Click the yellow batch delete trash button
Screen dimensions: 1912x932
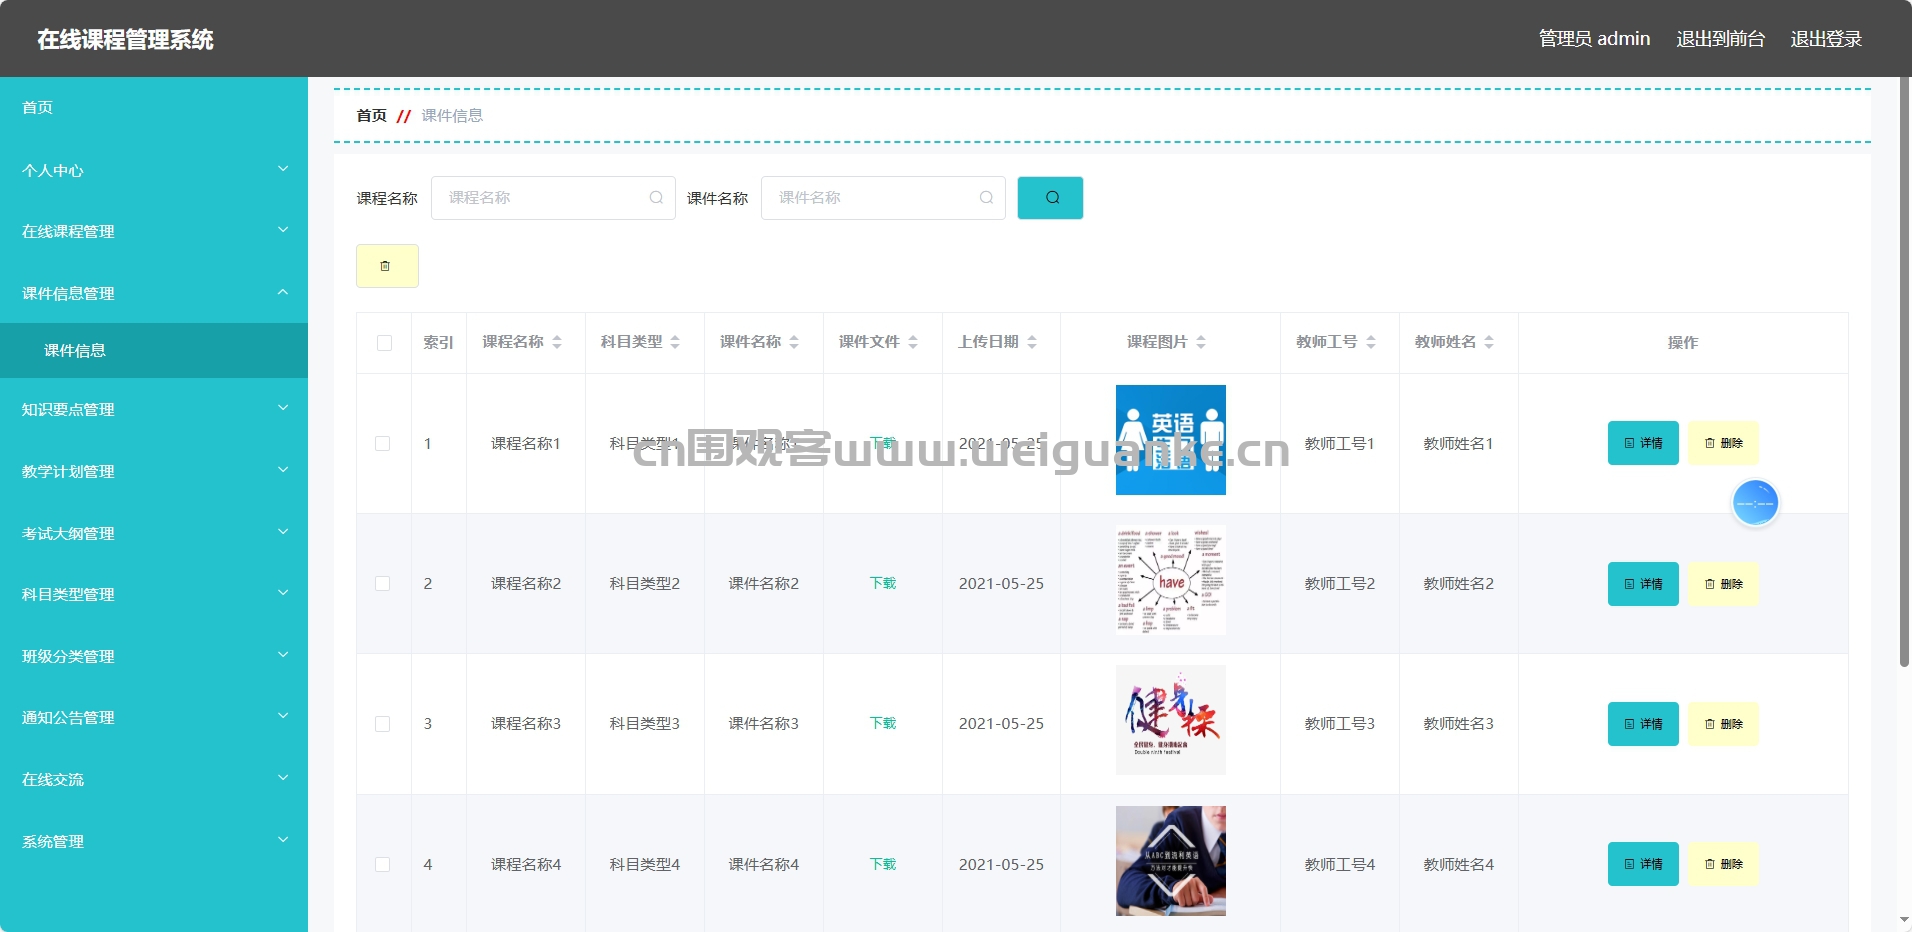tap(387, 266)
